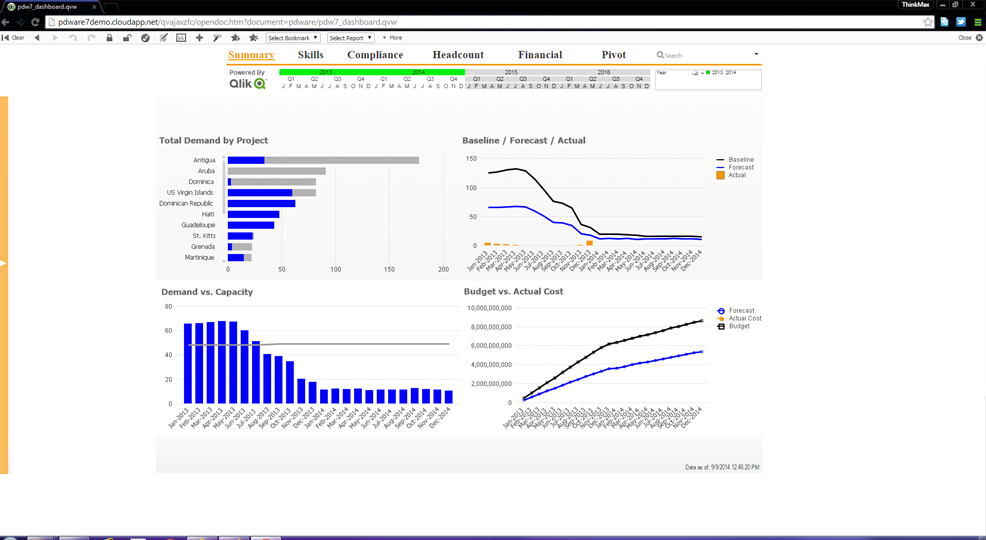The height and width of the screenshot is (540, 986).
Task: Click the Haiti project label
Action: [208, 214]
